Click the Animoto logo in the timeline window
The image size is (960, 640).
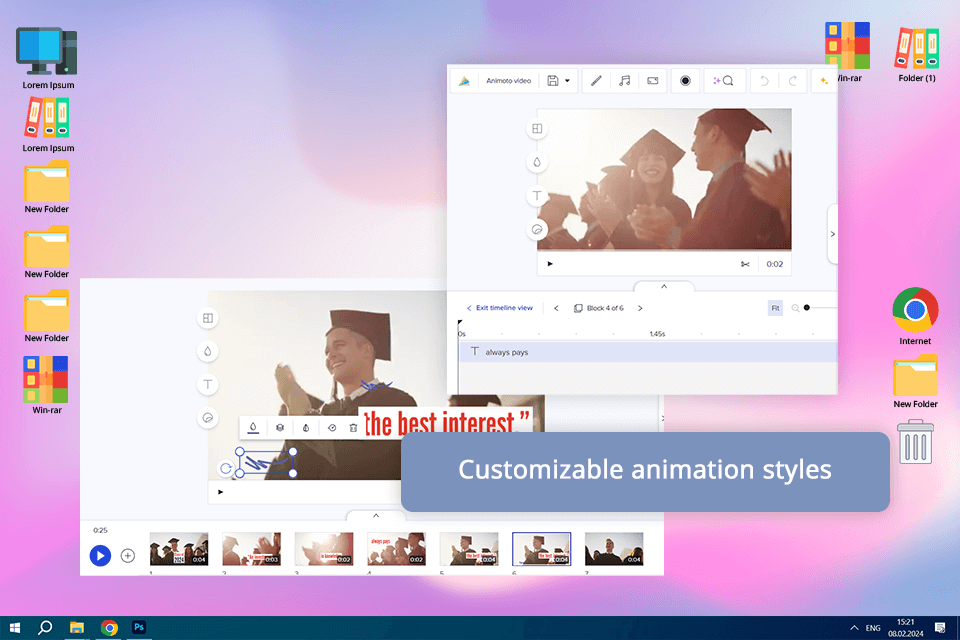coord(464,81)
